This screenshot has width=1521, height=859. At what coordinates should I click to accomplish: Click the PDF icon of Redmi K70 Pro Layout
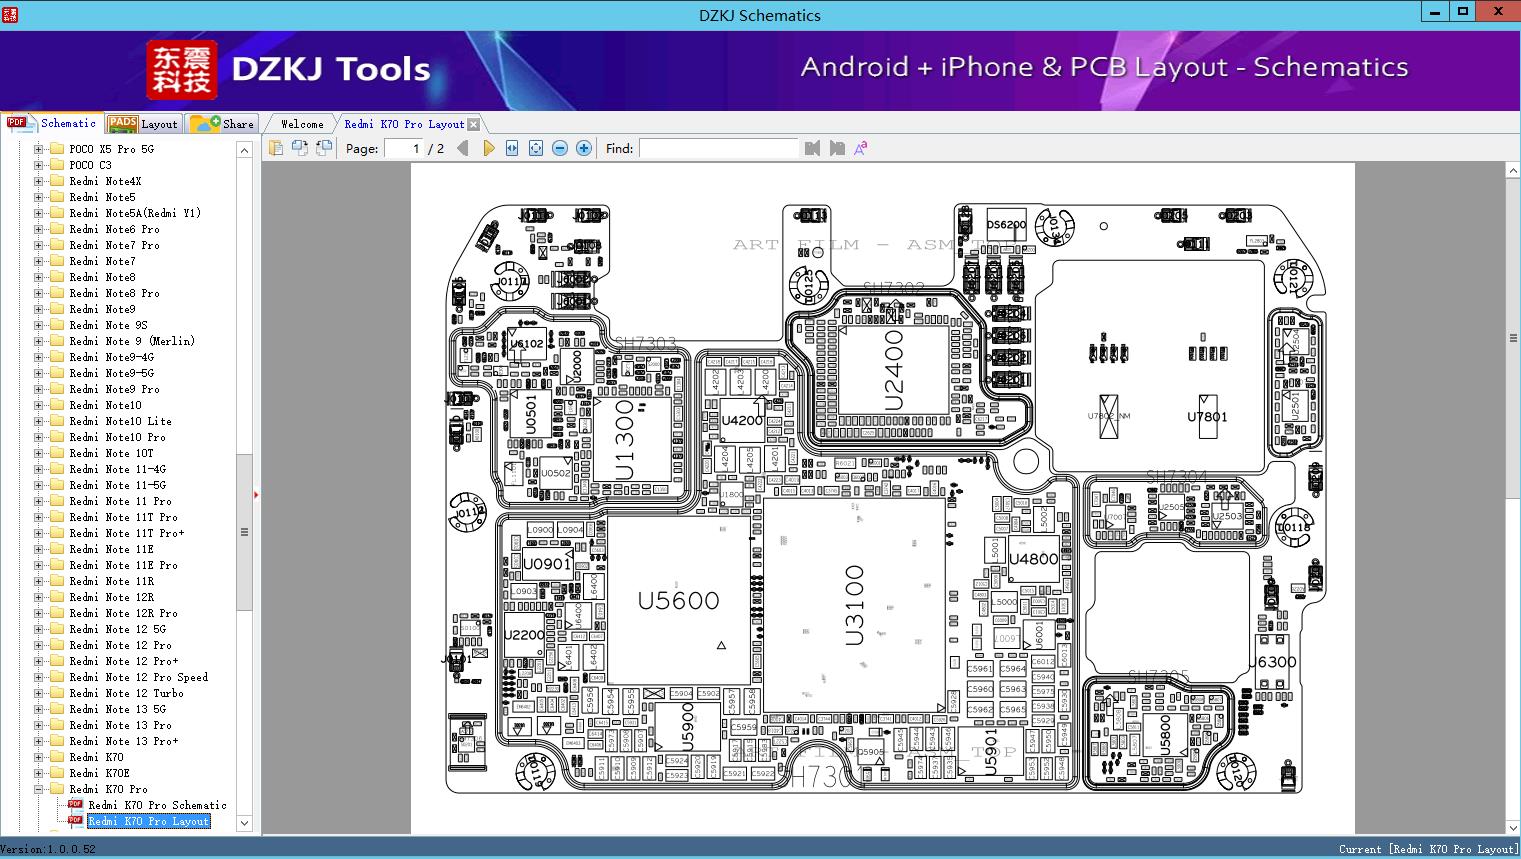(75, 820)
